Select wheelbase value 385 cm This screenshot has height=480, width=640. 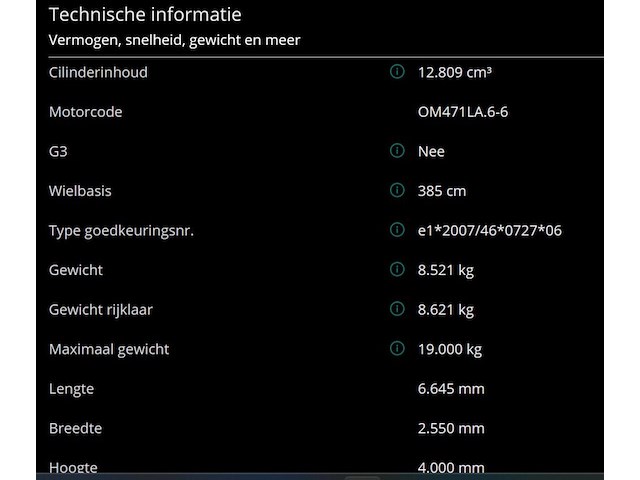[442, 191]
